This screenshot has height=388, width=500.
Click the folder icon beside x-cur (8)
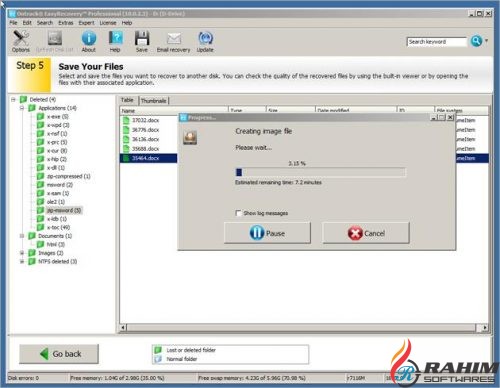click(x=40, y=150)
